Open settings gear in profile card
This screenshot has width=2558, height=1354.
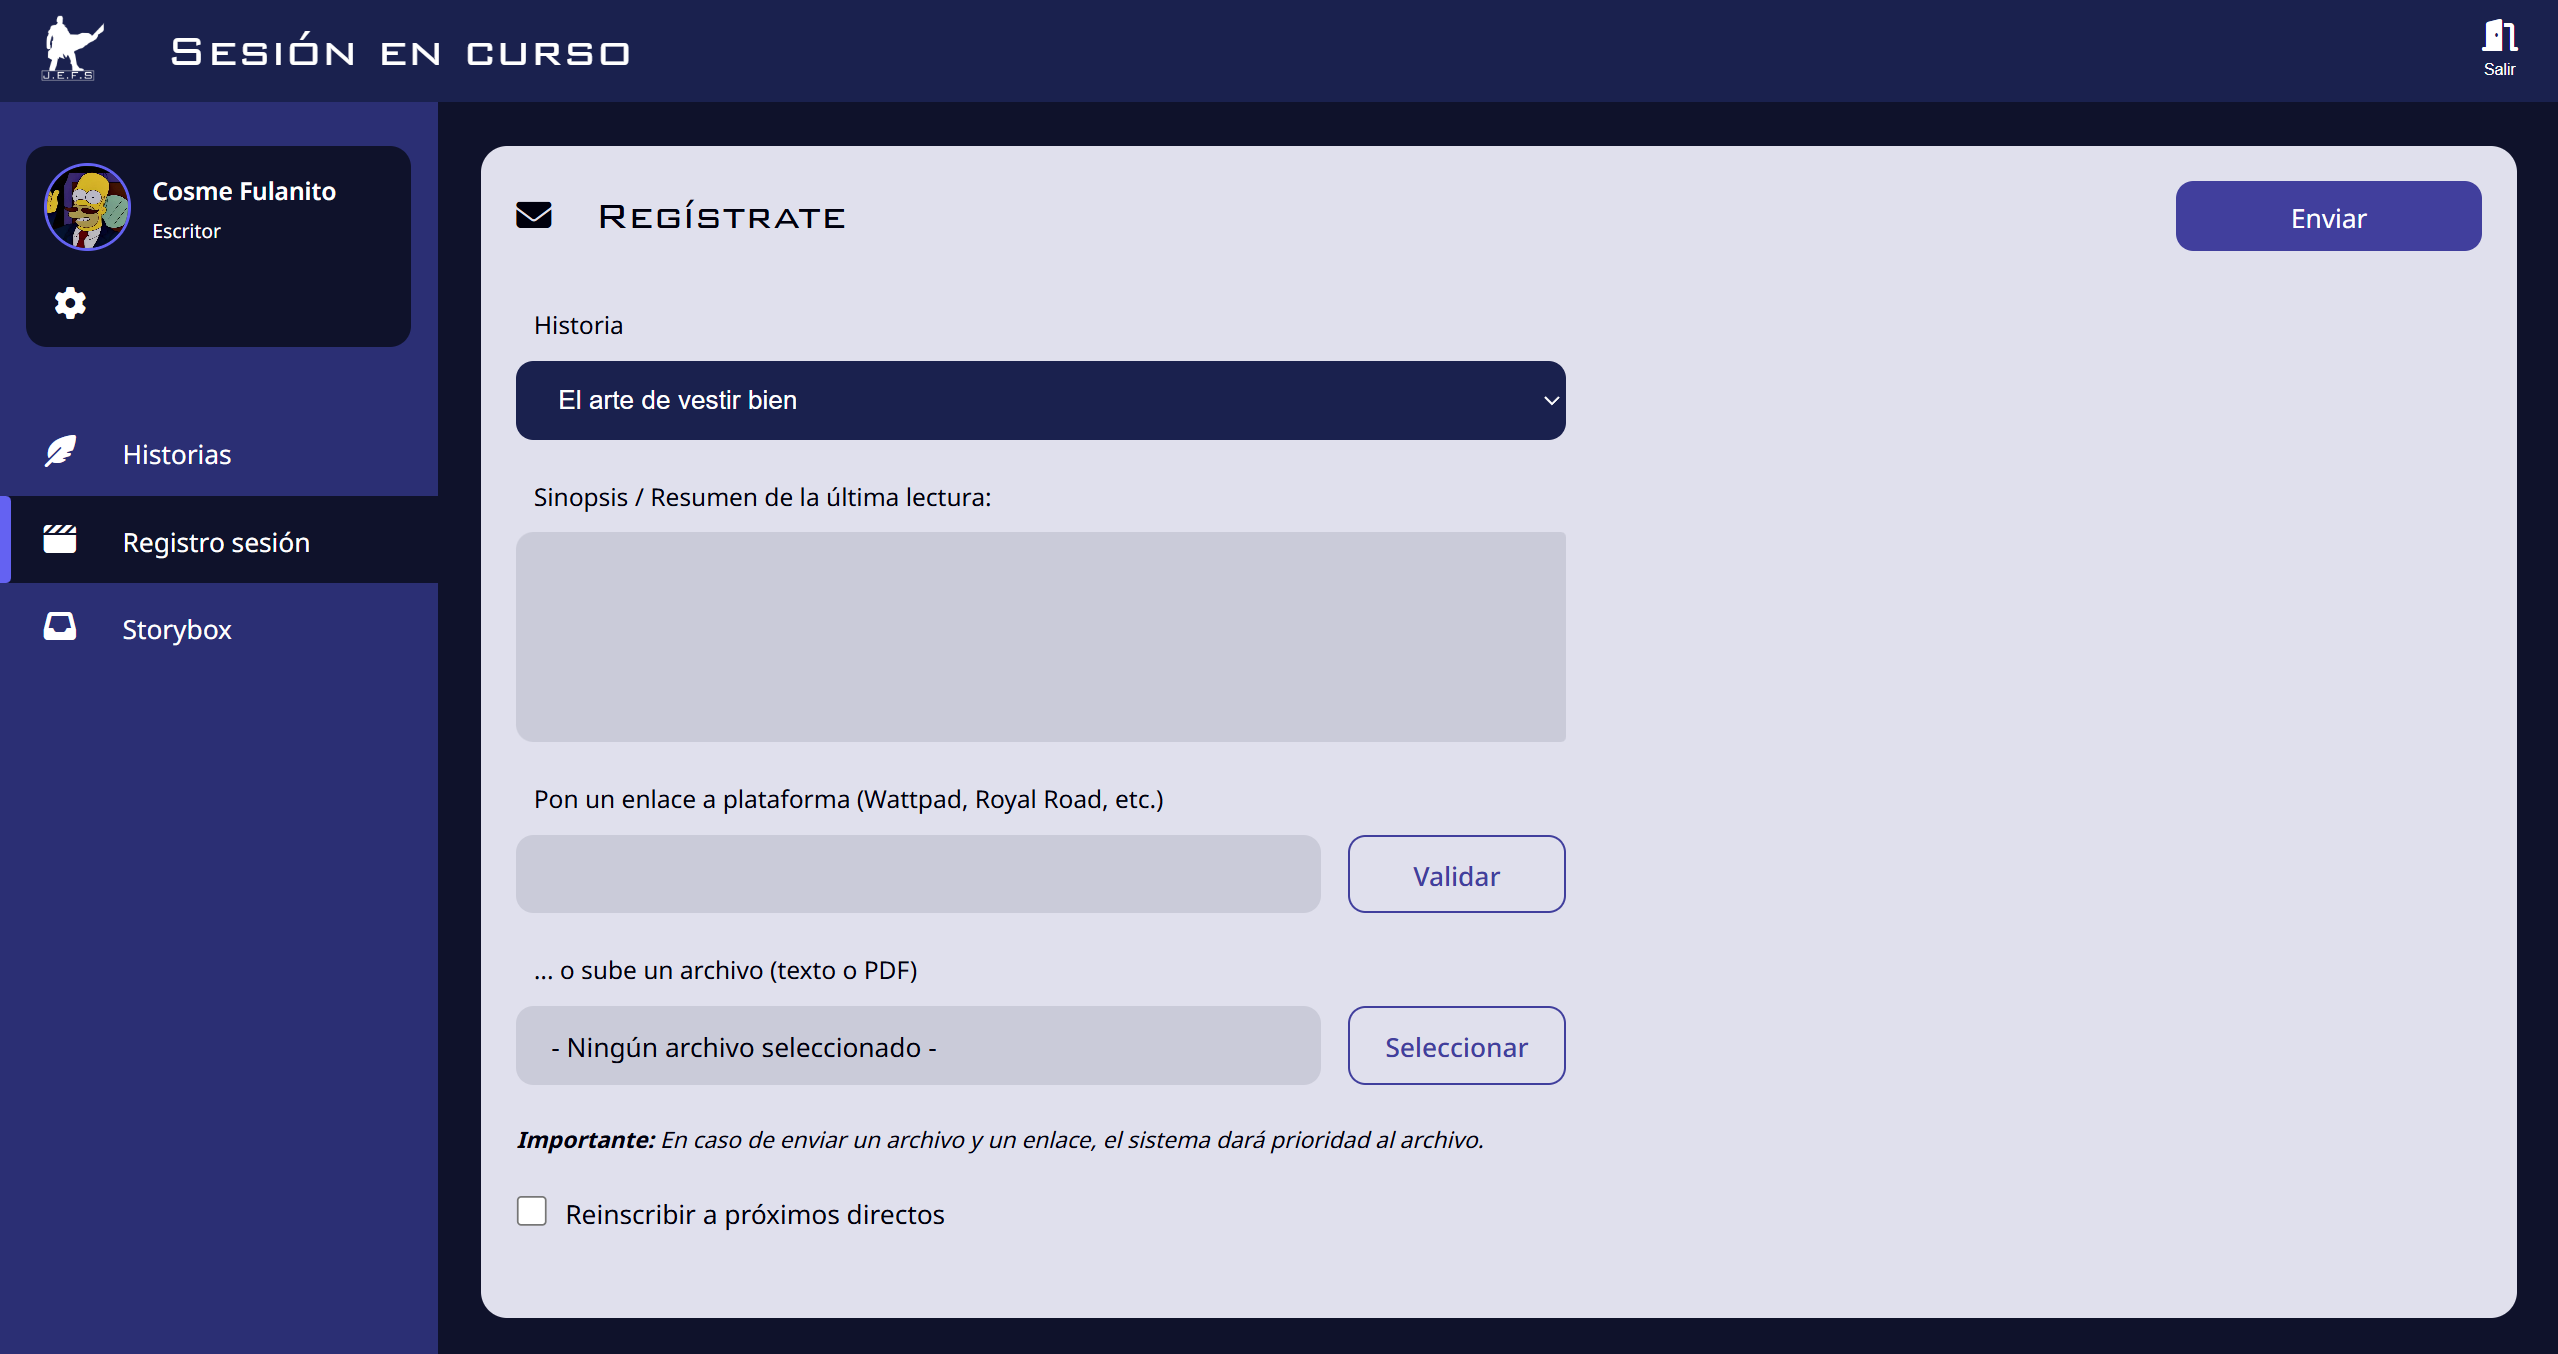pyautogui.click(x=70, y=302)
